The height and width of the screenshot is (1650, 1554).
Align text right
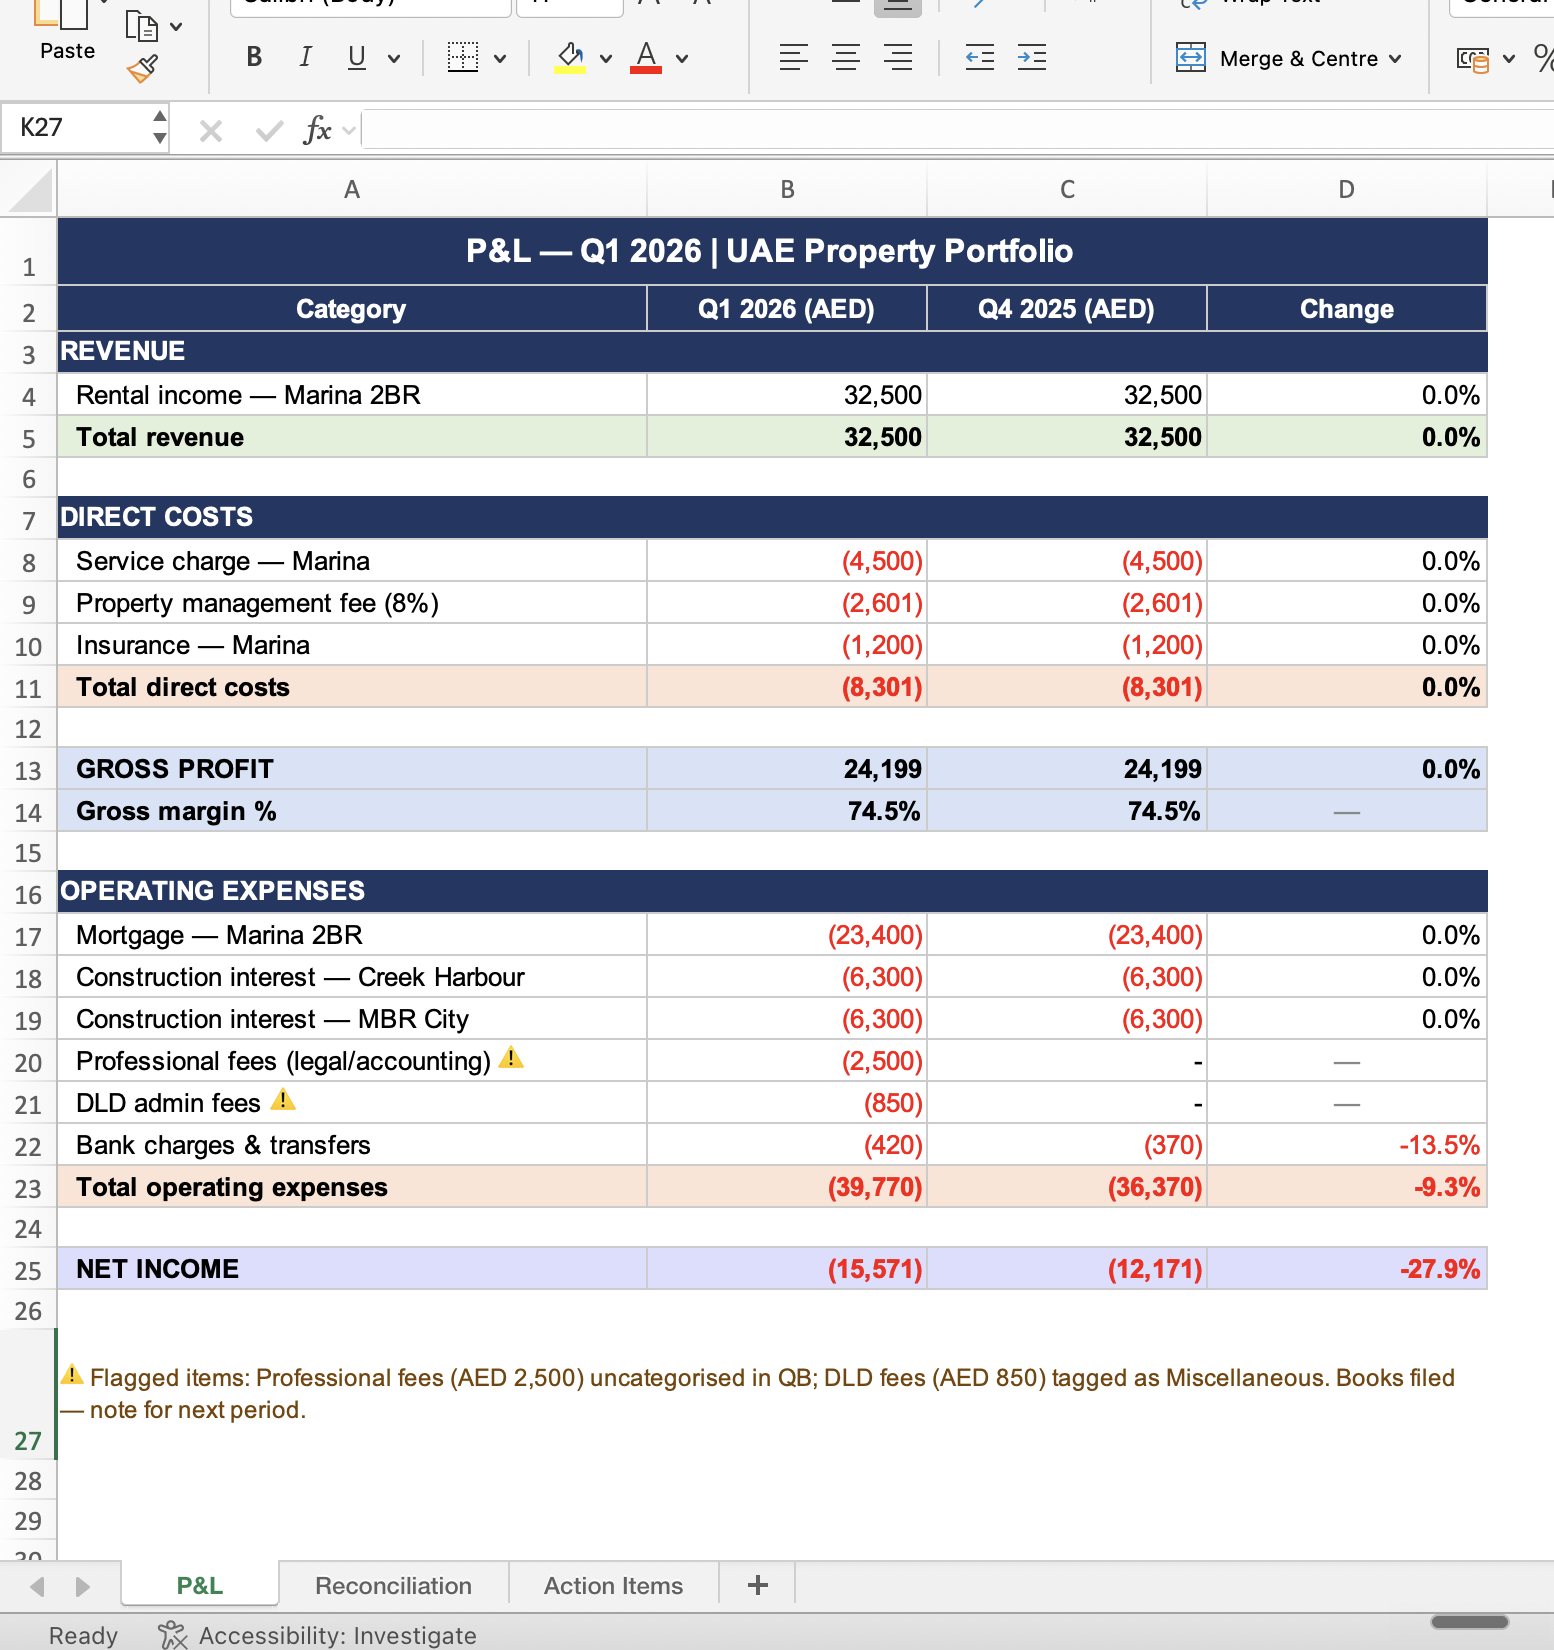click(898, 58)
